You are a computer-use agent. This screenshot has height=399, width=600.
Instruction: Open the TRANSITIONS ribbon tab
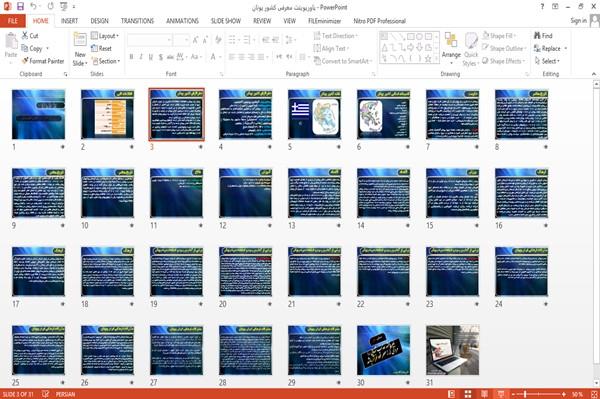coord(137,21)
